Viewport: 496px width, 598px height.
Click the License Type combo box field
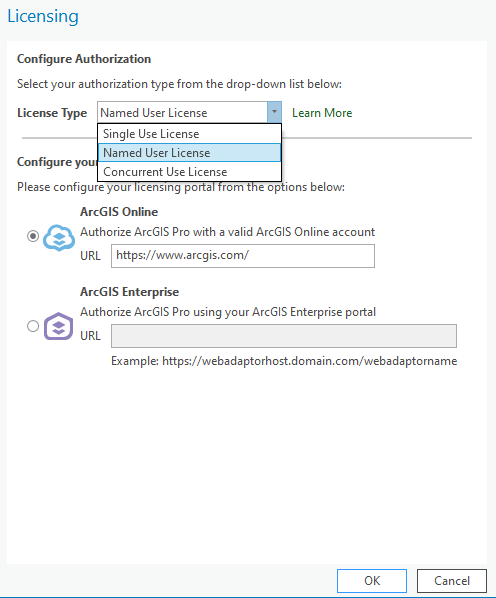(189, 112)
